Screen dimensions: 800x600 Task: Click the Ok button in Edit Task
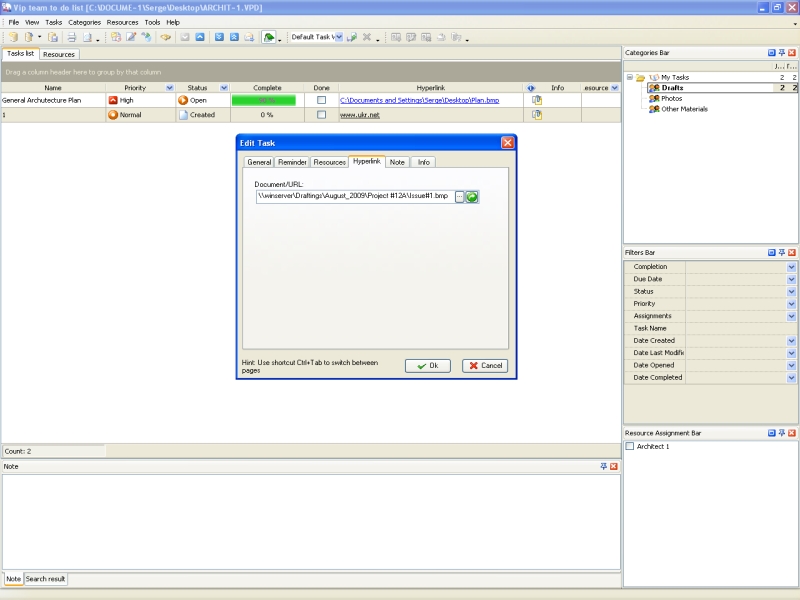428,366
